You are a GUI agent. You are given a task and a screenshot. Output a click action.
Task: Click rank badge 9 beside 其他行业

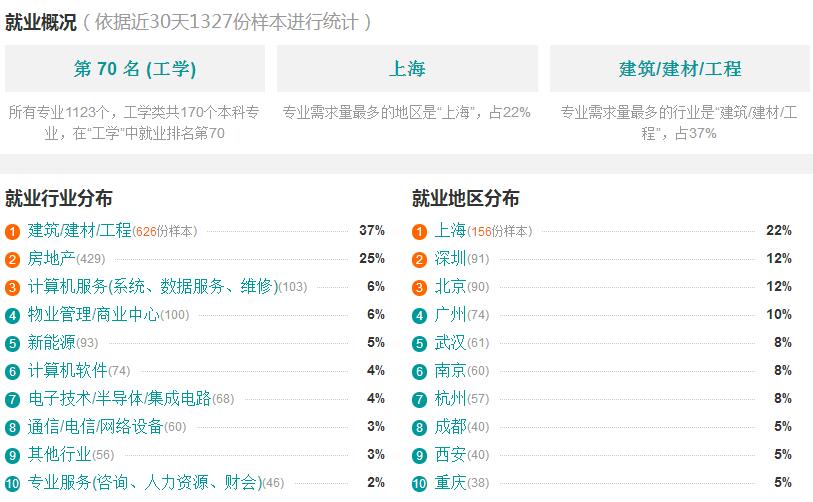(x=12, y=456)
